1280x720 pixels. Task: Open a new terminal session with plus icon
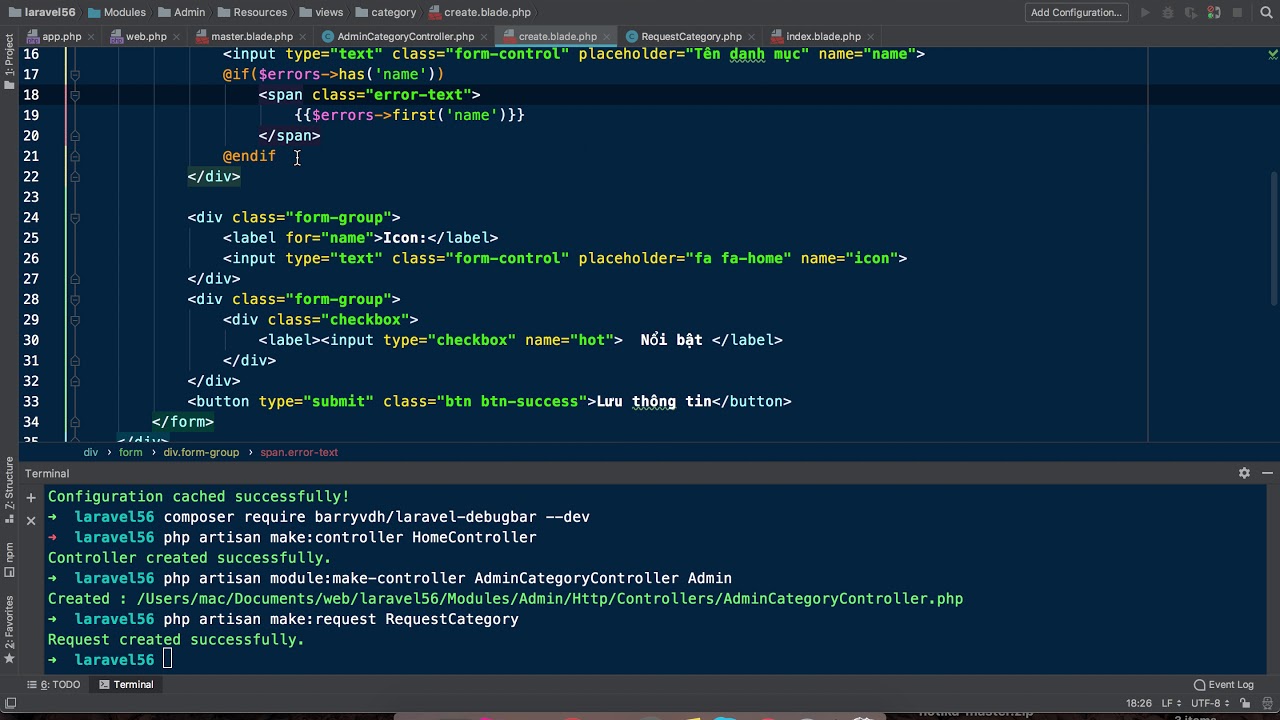pyautogui.click(x=31, y=497)
